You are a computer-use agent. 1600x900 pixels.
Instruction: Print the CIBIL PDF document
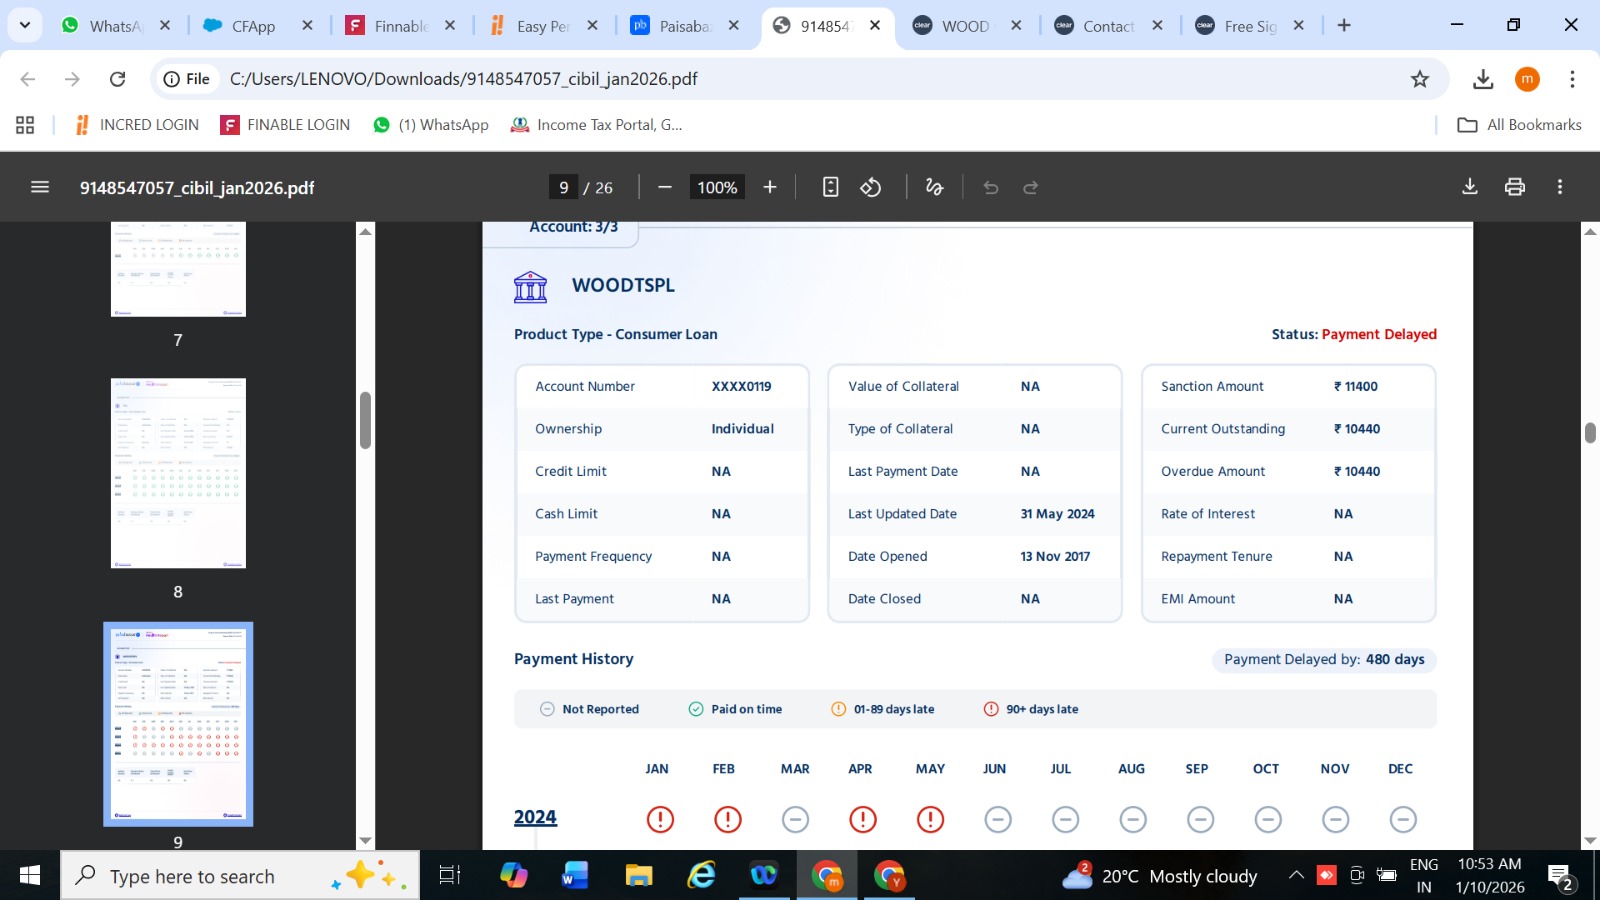(1515, 187)
